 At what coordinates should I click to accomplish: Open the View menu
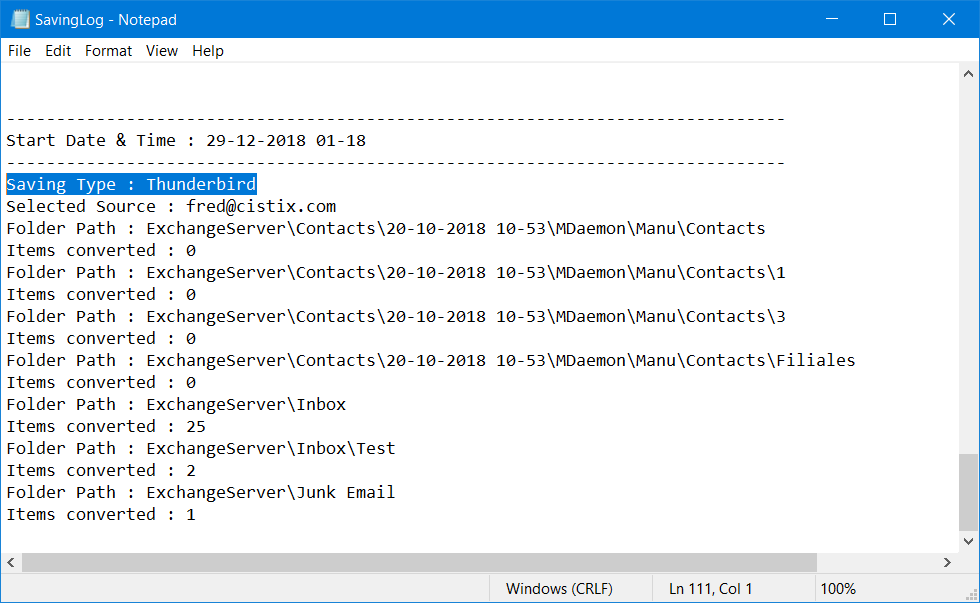click(162, 51)
